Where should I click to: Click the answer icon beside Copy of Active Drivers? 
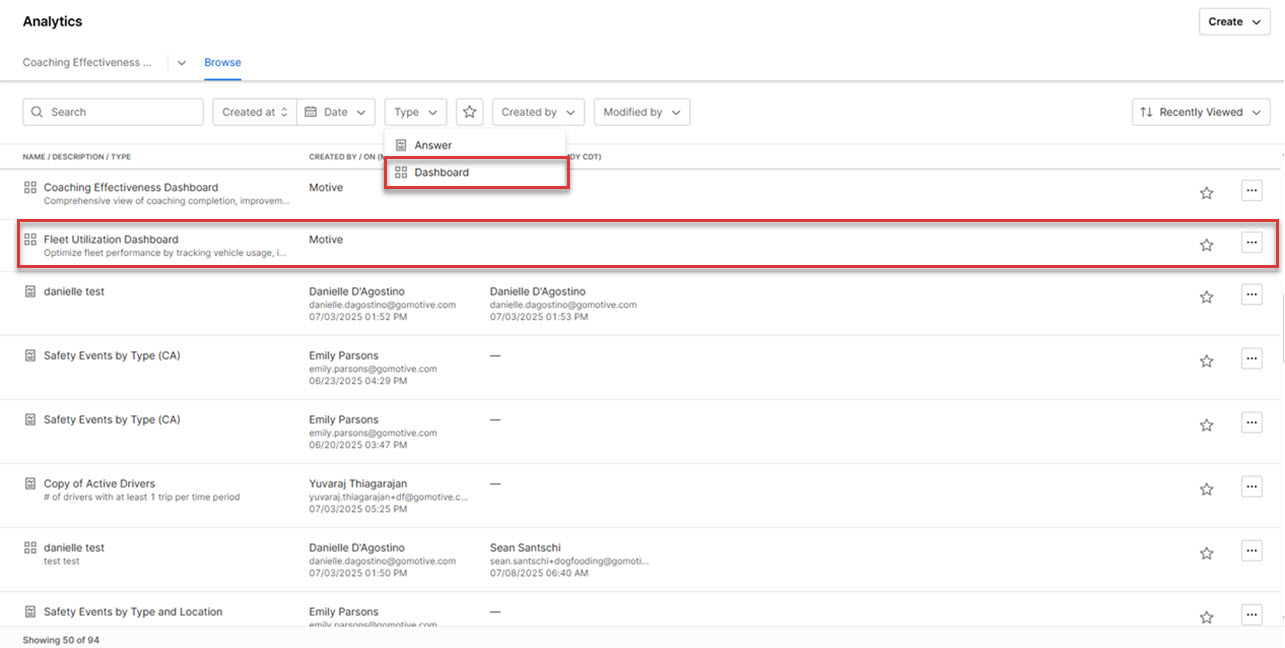[x=30, y=483]
